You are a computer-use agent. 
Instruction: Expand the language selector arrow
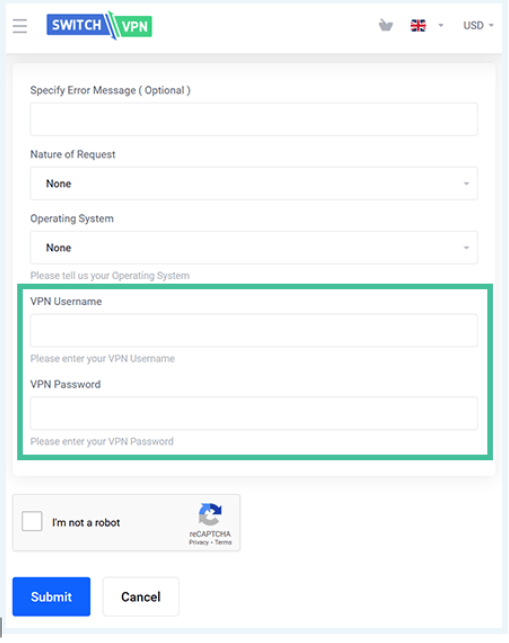(x=441, y=25)
